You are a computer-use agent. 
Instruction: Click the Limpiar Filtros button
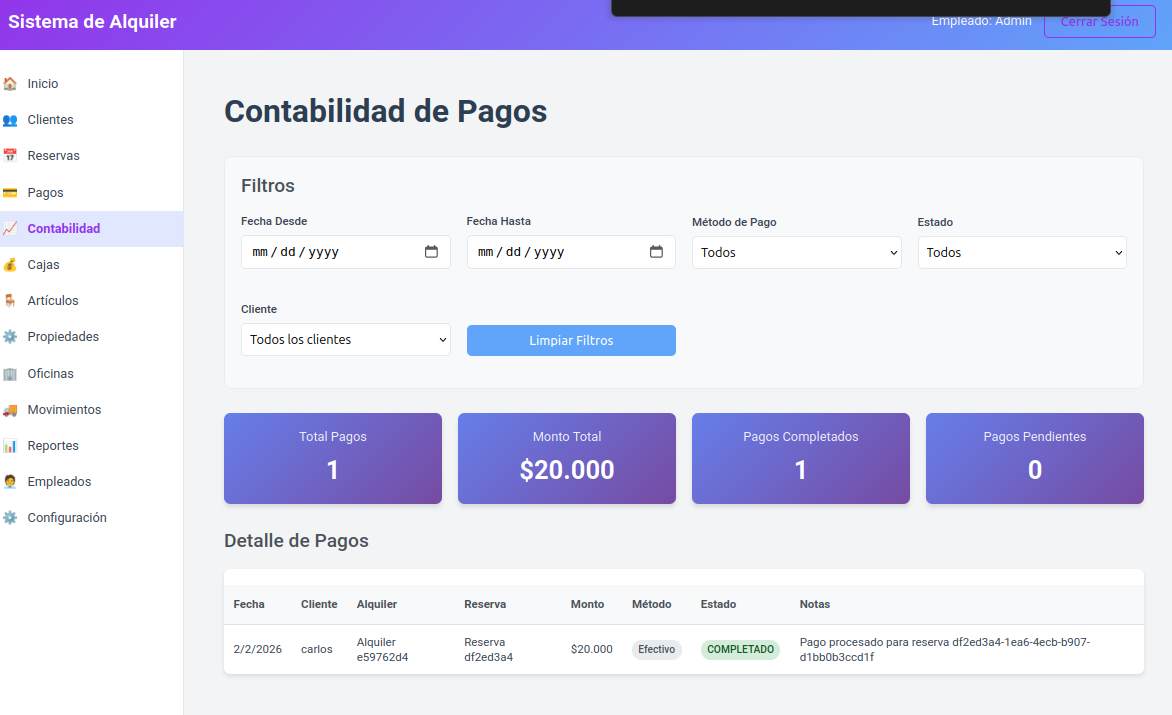tap(571, 341)
